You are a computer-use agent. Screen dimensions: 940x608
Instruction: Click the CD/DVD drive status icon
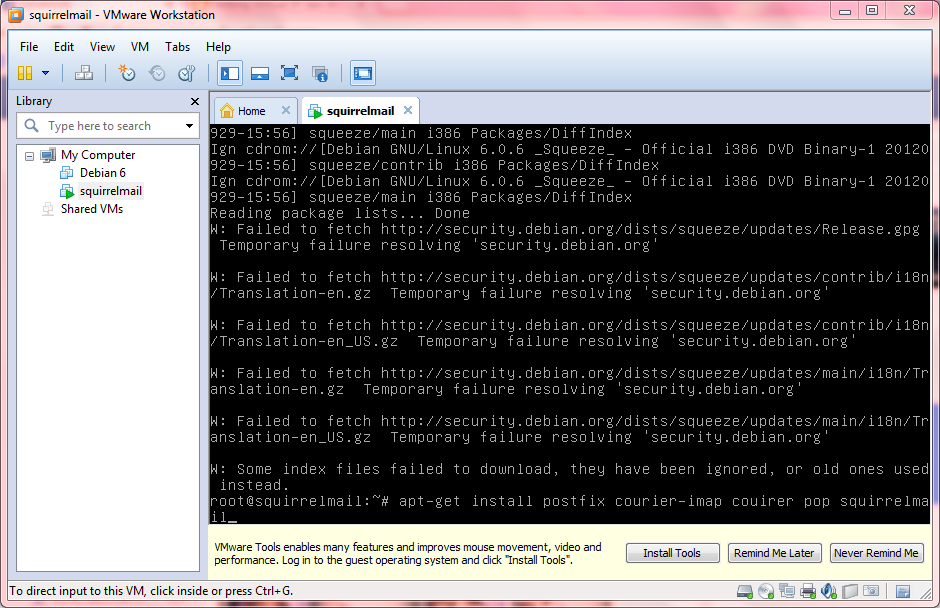766,592
